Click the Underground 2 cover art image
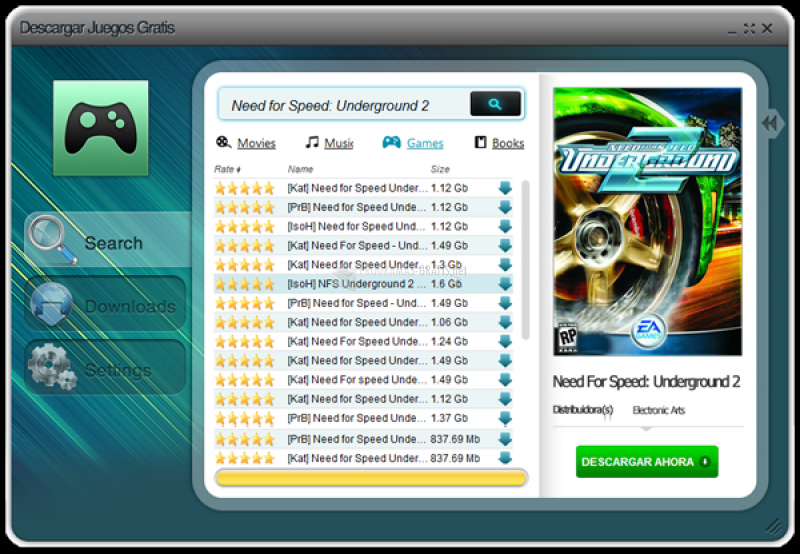800x554 pixels. point(647,221)
